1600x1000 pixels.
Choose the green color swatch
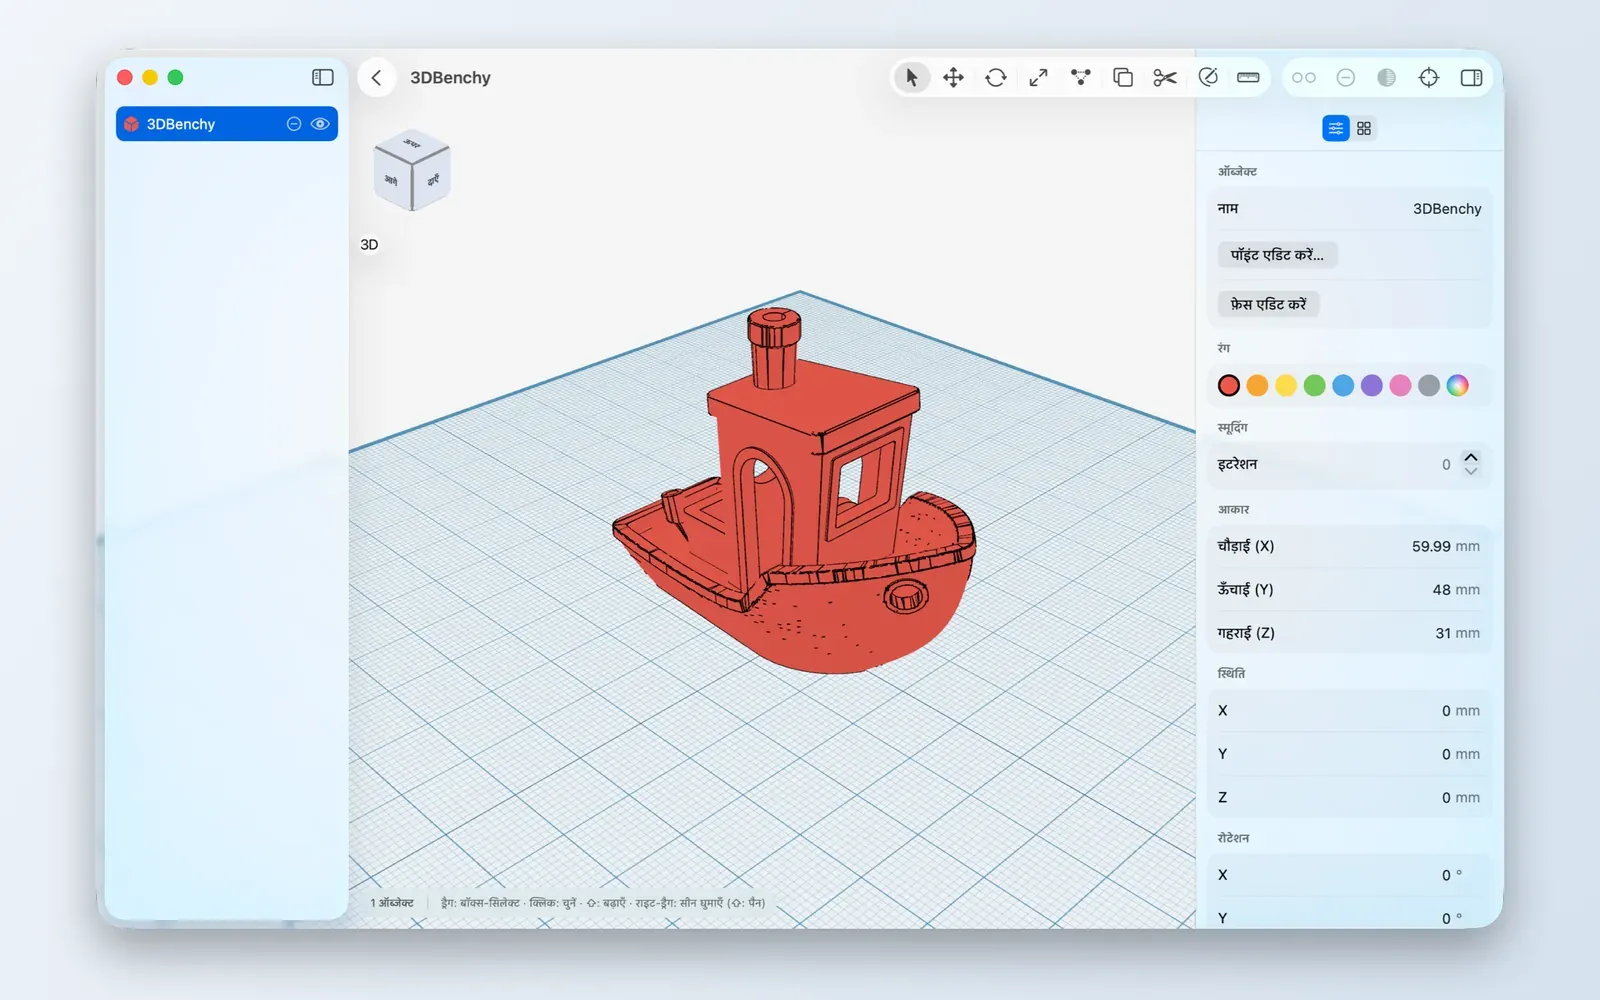1315,385
